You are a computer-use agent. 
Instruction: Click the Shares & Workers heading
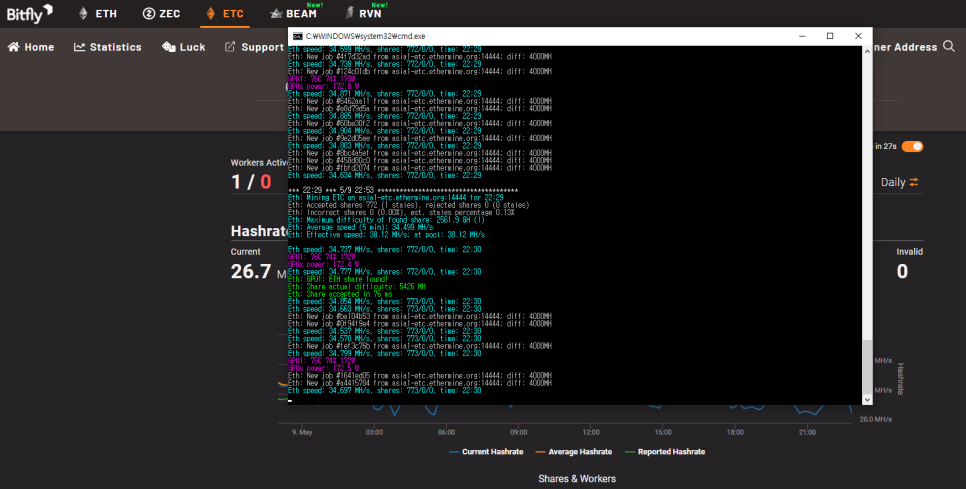click(x=577, y=479)
